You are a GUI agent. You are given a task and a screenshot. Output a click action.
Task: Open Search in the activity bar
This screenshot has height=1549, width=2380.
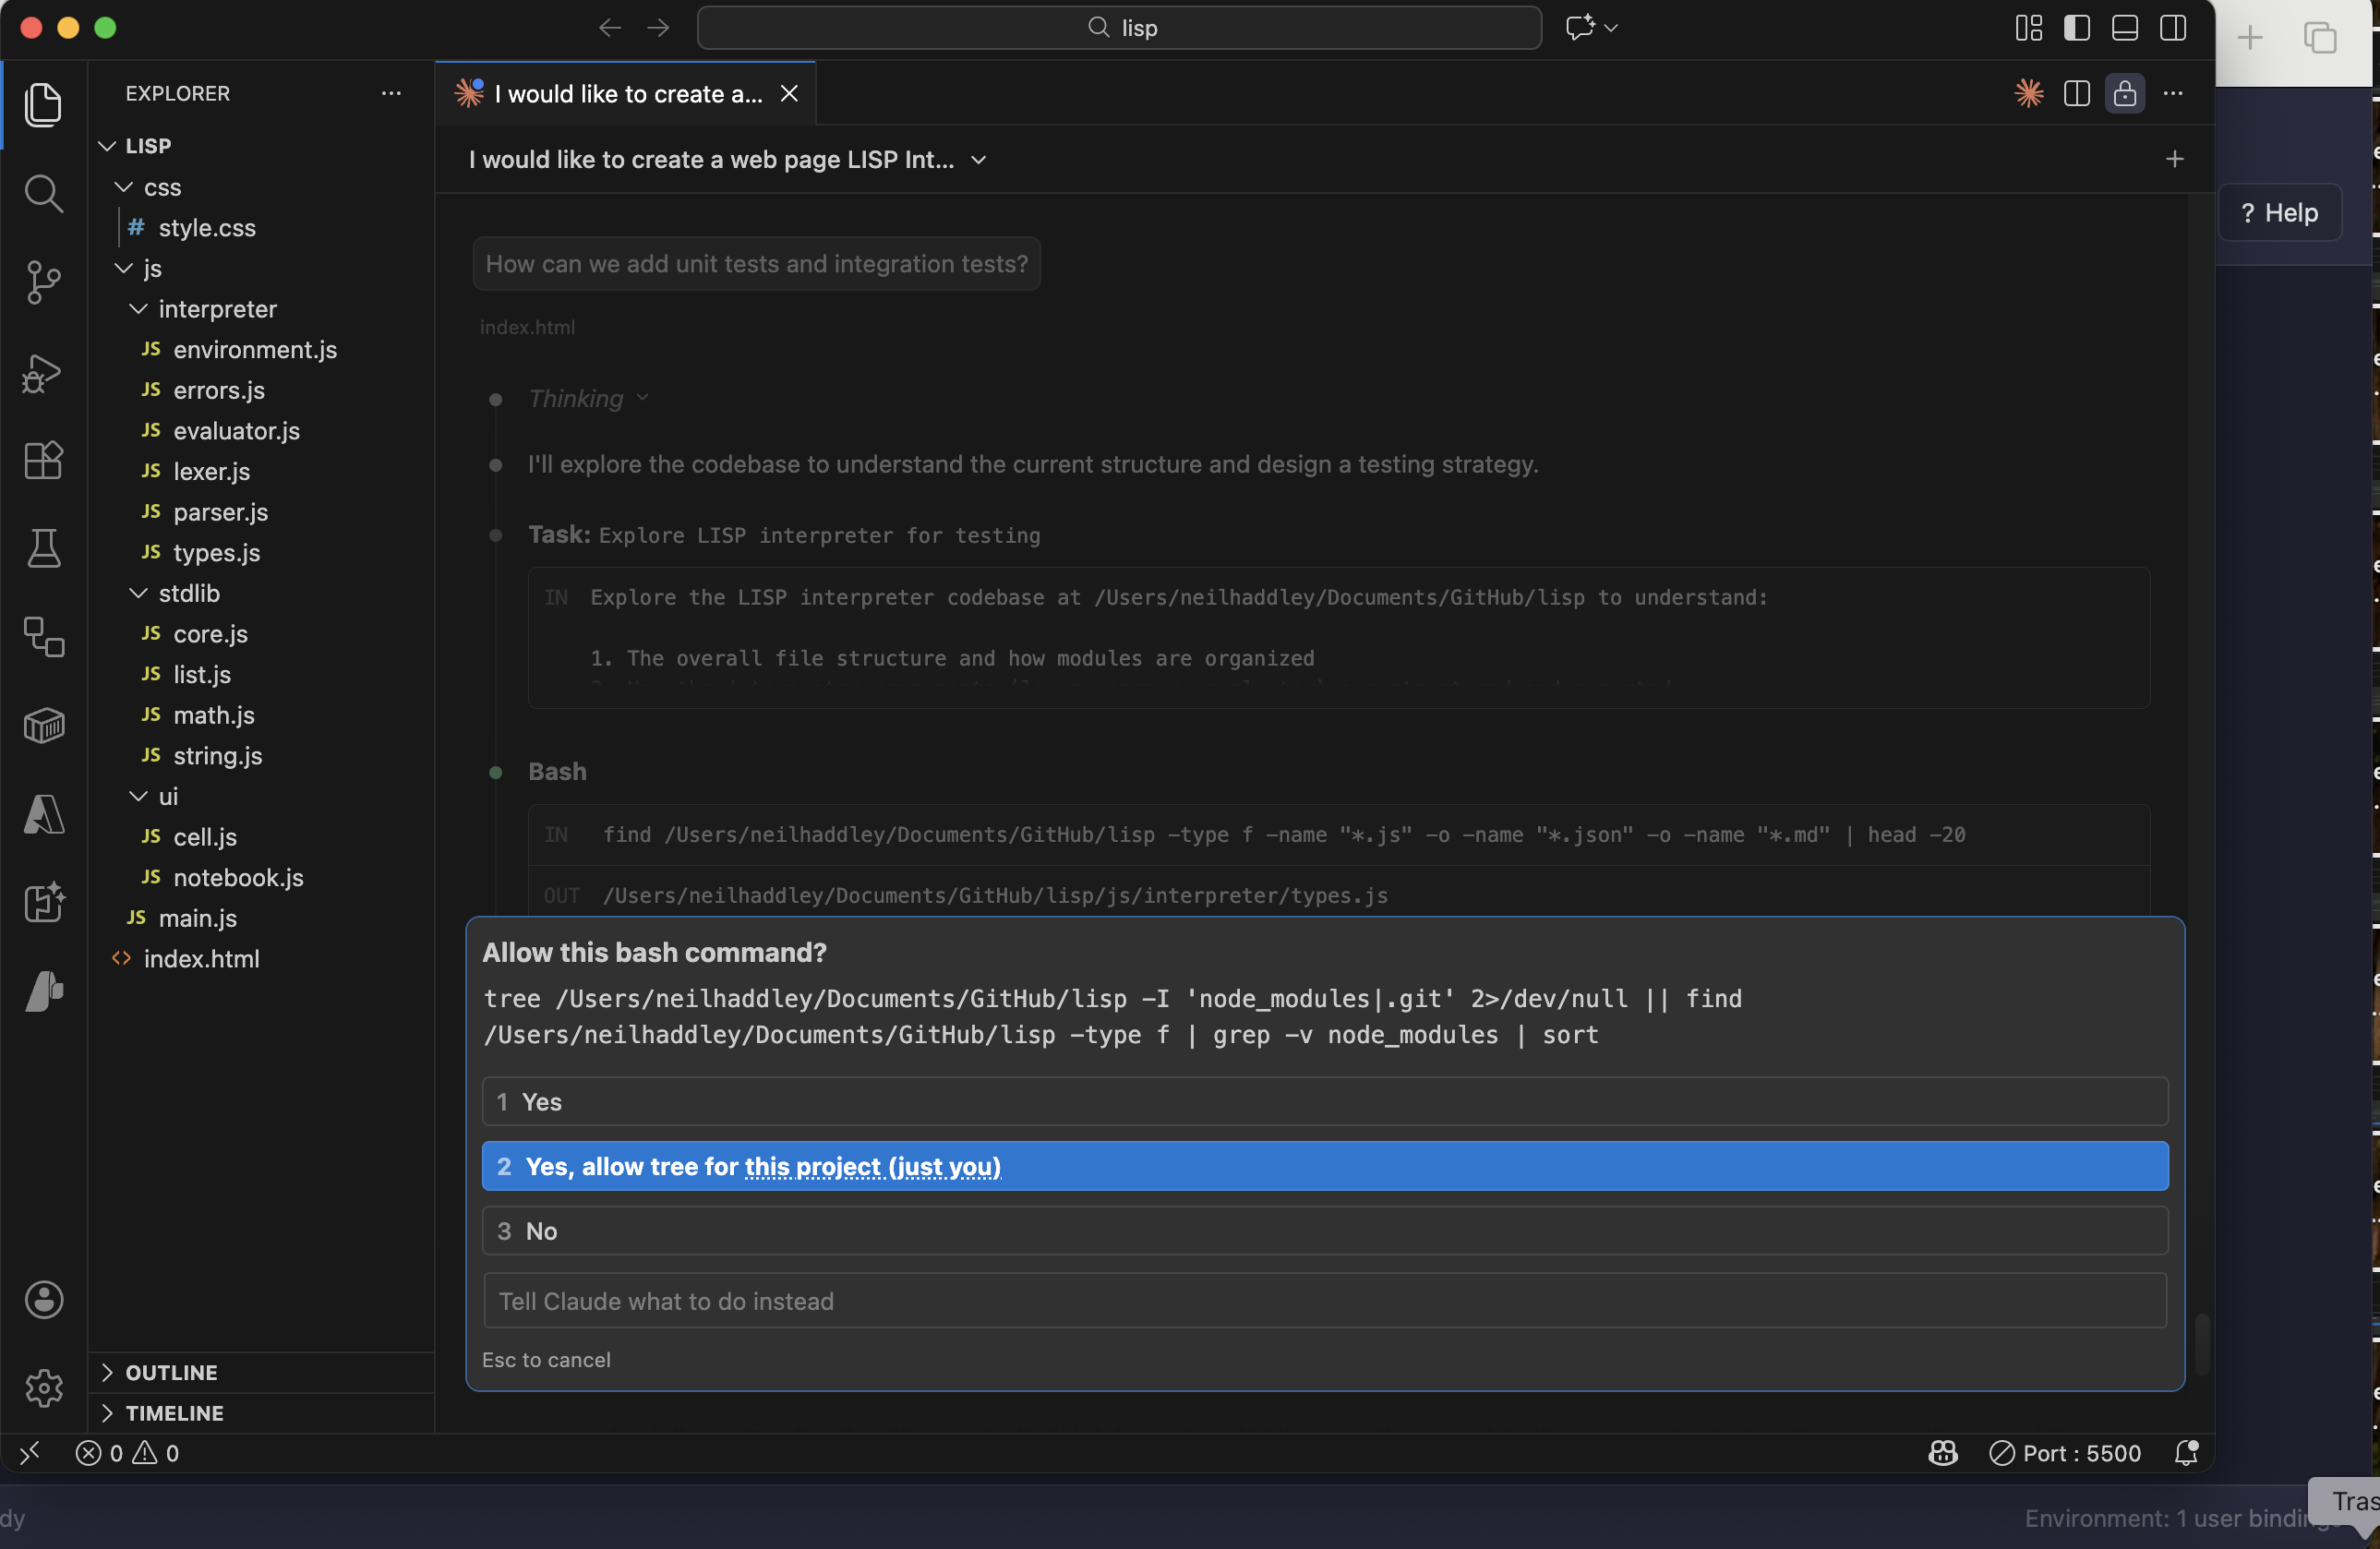[x=44, y=194]
